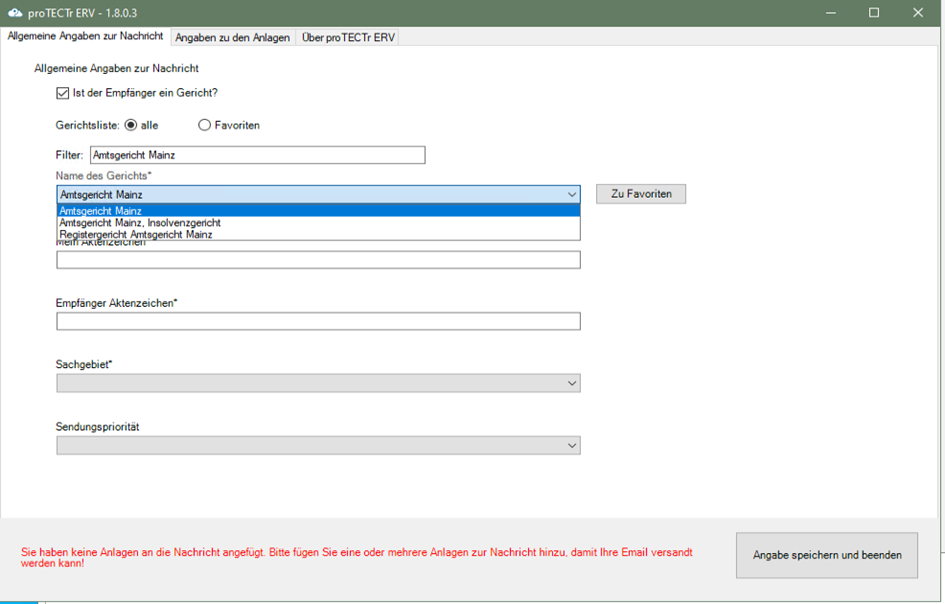
Task: Maximize the proTECTr ERV window
Action: [874, 13]
